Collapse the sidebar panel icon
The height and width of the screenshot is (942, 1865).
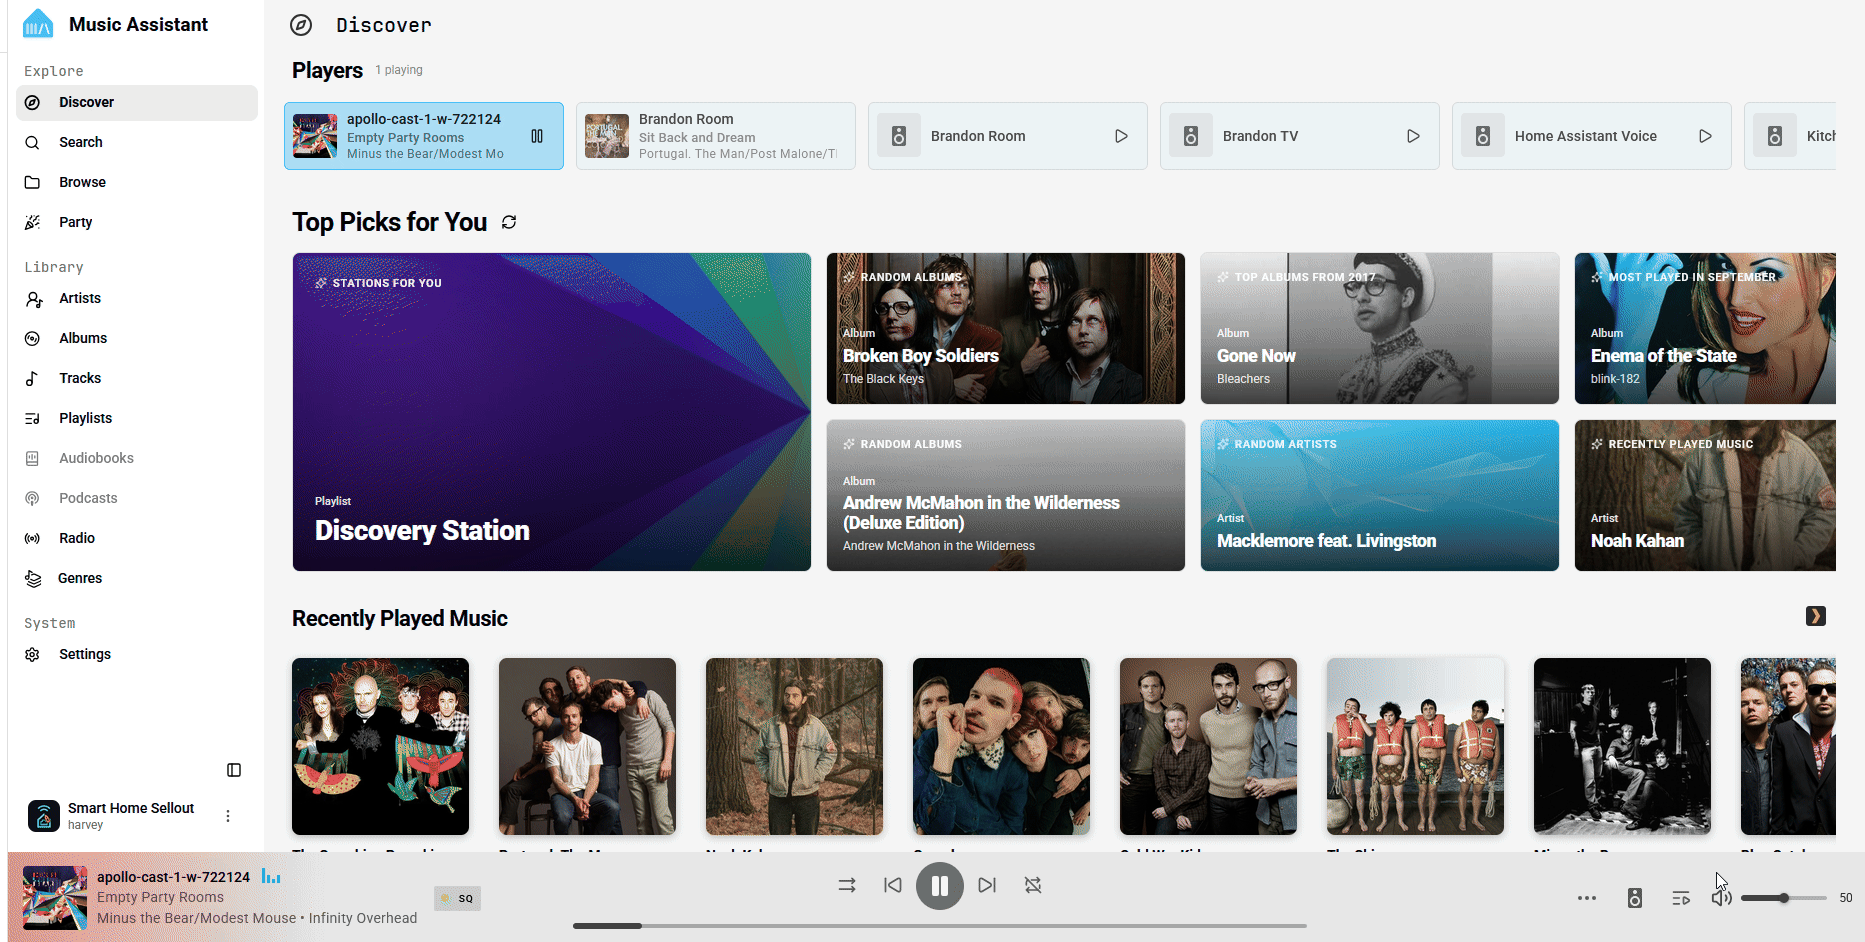(x=234, y=770)
